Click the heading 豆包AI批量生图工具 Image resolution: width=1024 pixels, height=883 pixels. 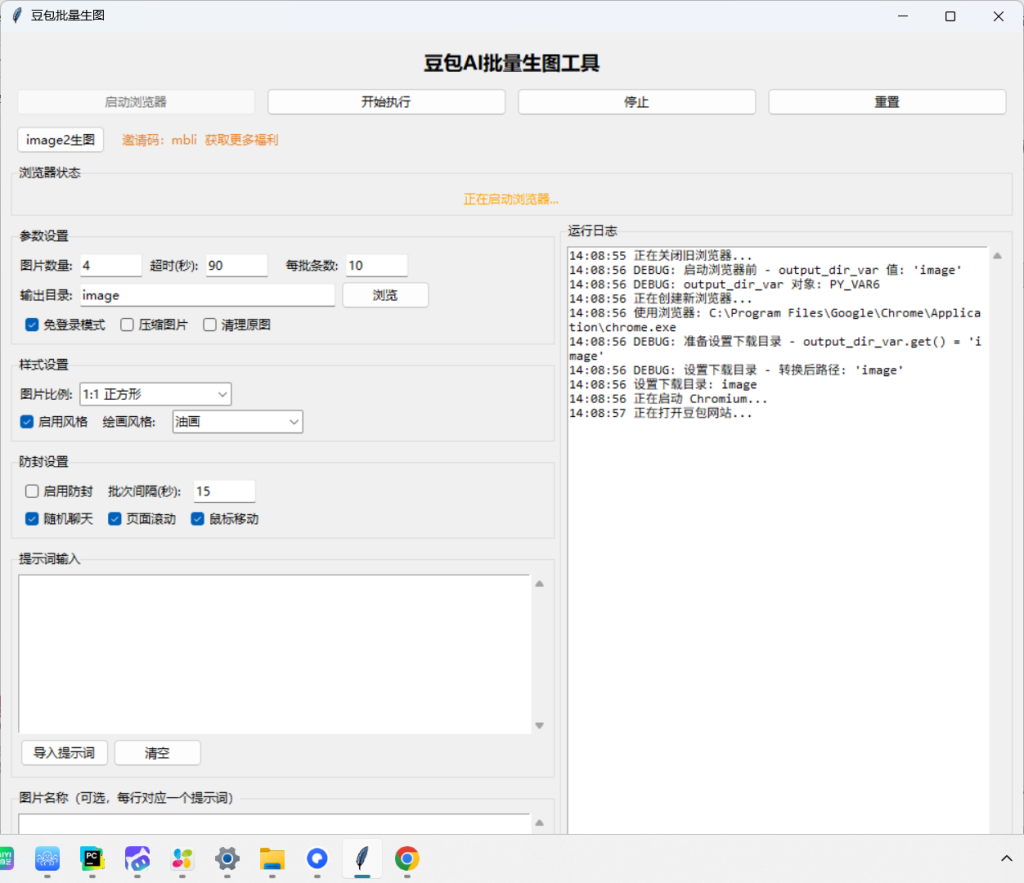[512, 63]
